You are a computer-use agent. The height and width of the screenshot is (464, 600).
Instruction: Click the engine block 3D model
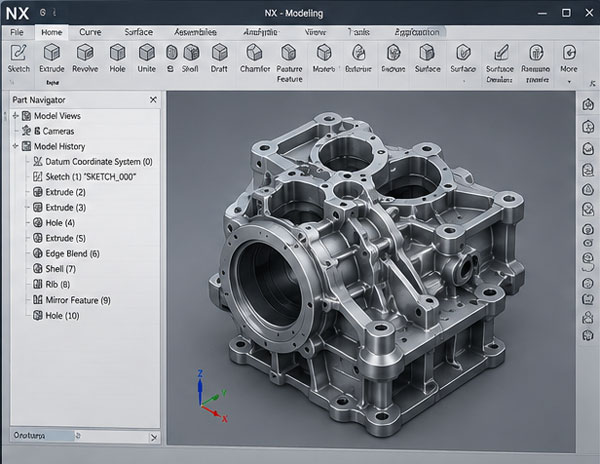click(367, 272)
